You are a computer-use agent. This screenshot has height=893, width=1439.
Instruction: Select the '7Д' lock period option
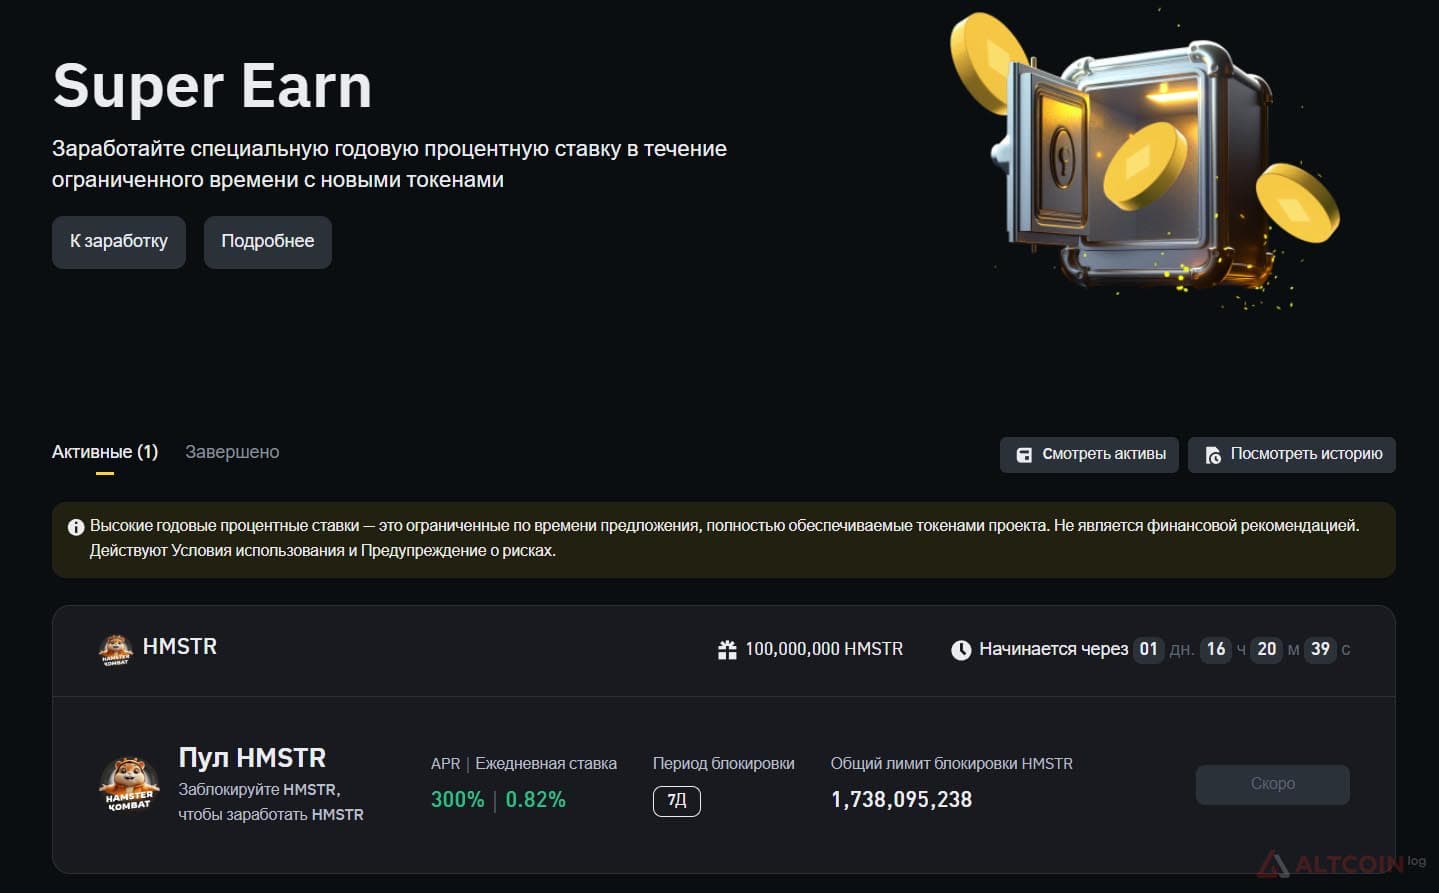click(677, 801)
